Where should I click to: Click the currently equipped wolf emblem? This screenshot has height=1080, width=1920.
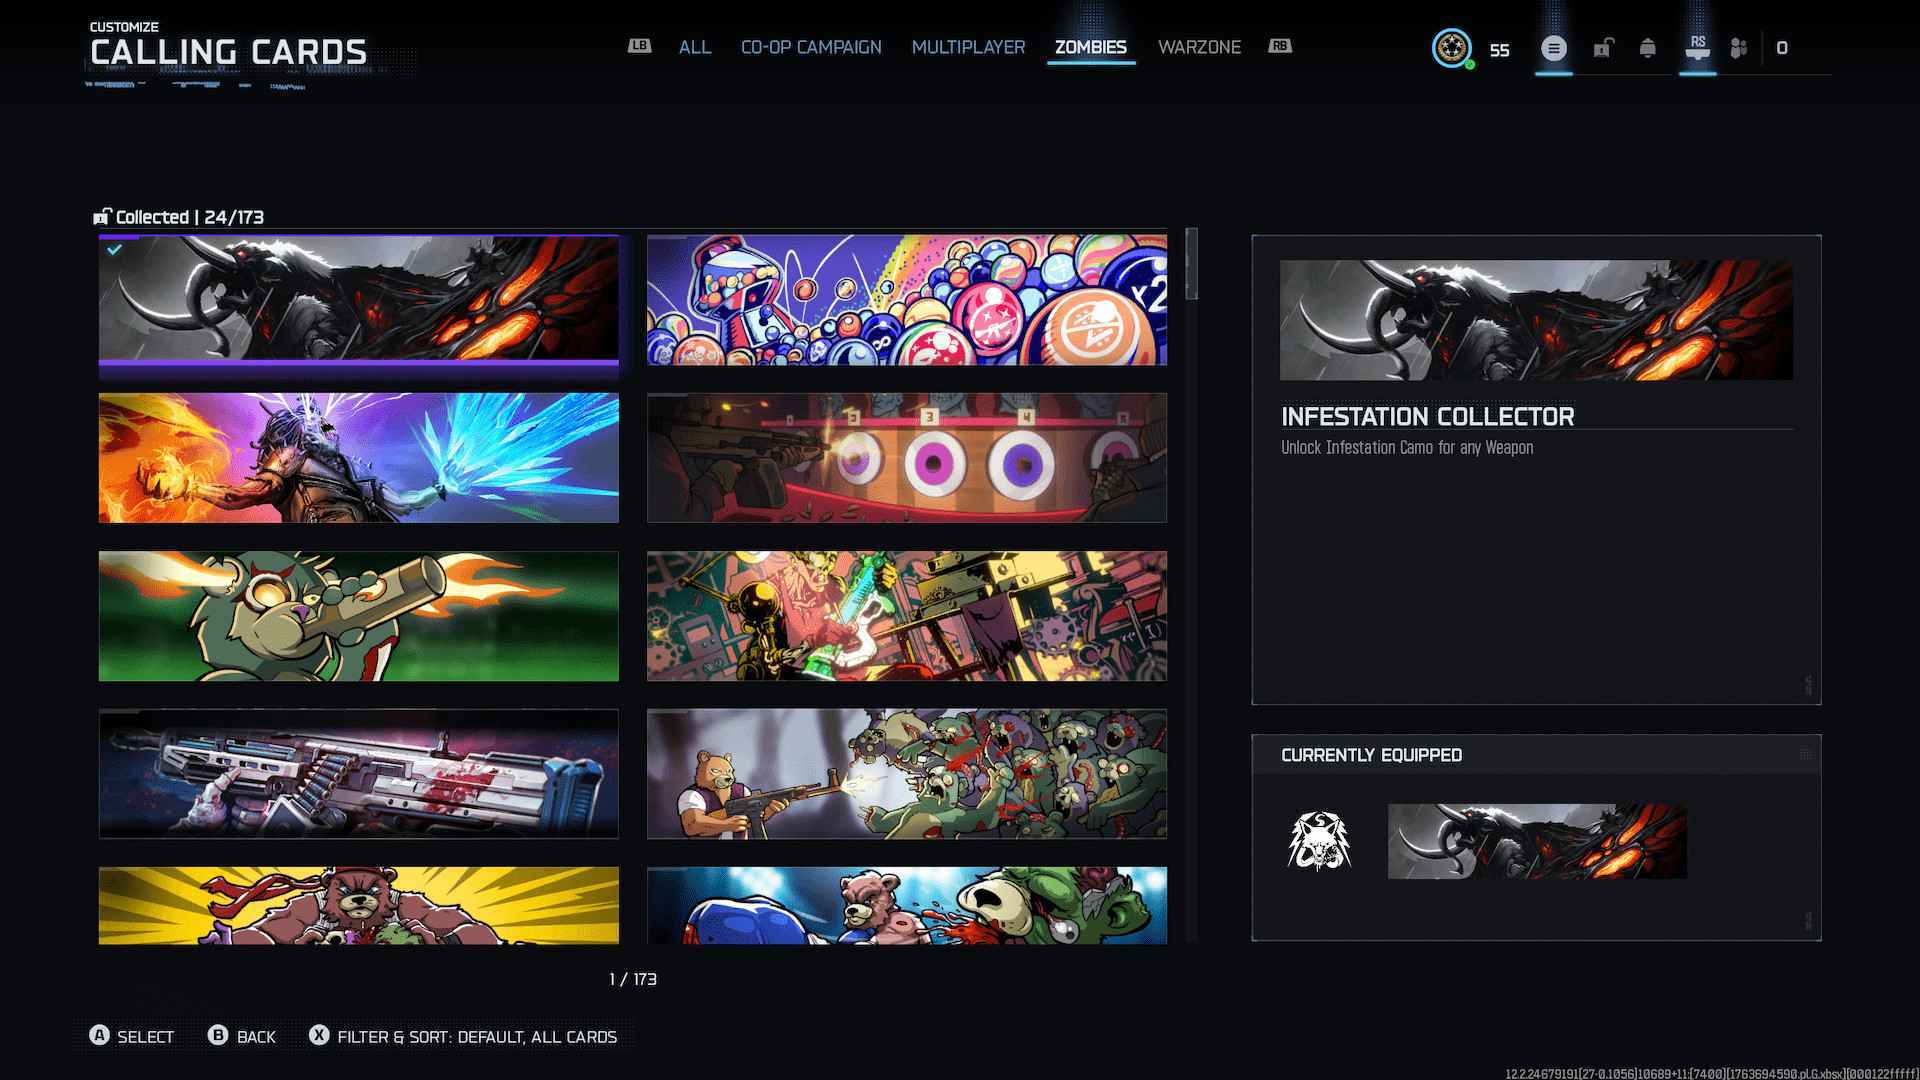tap(1319, 841)
